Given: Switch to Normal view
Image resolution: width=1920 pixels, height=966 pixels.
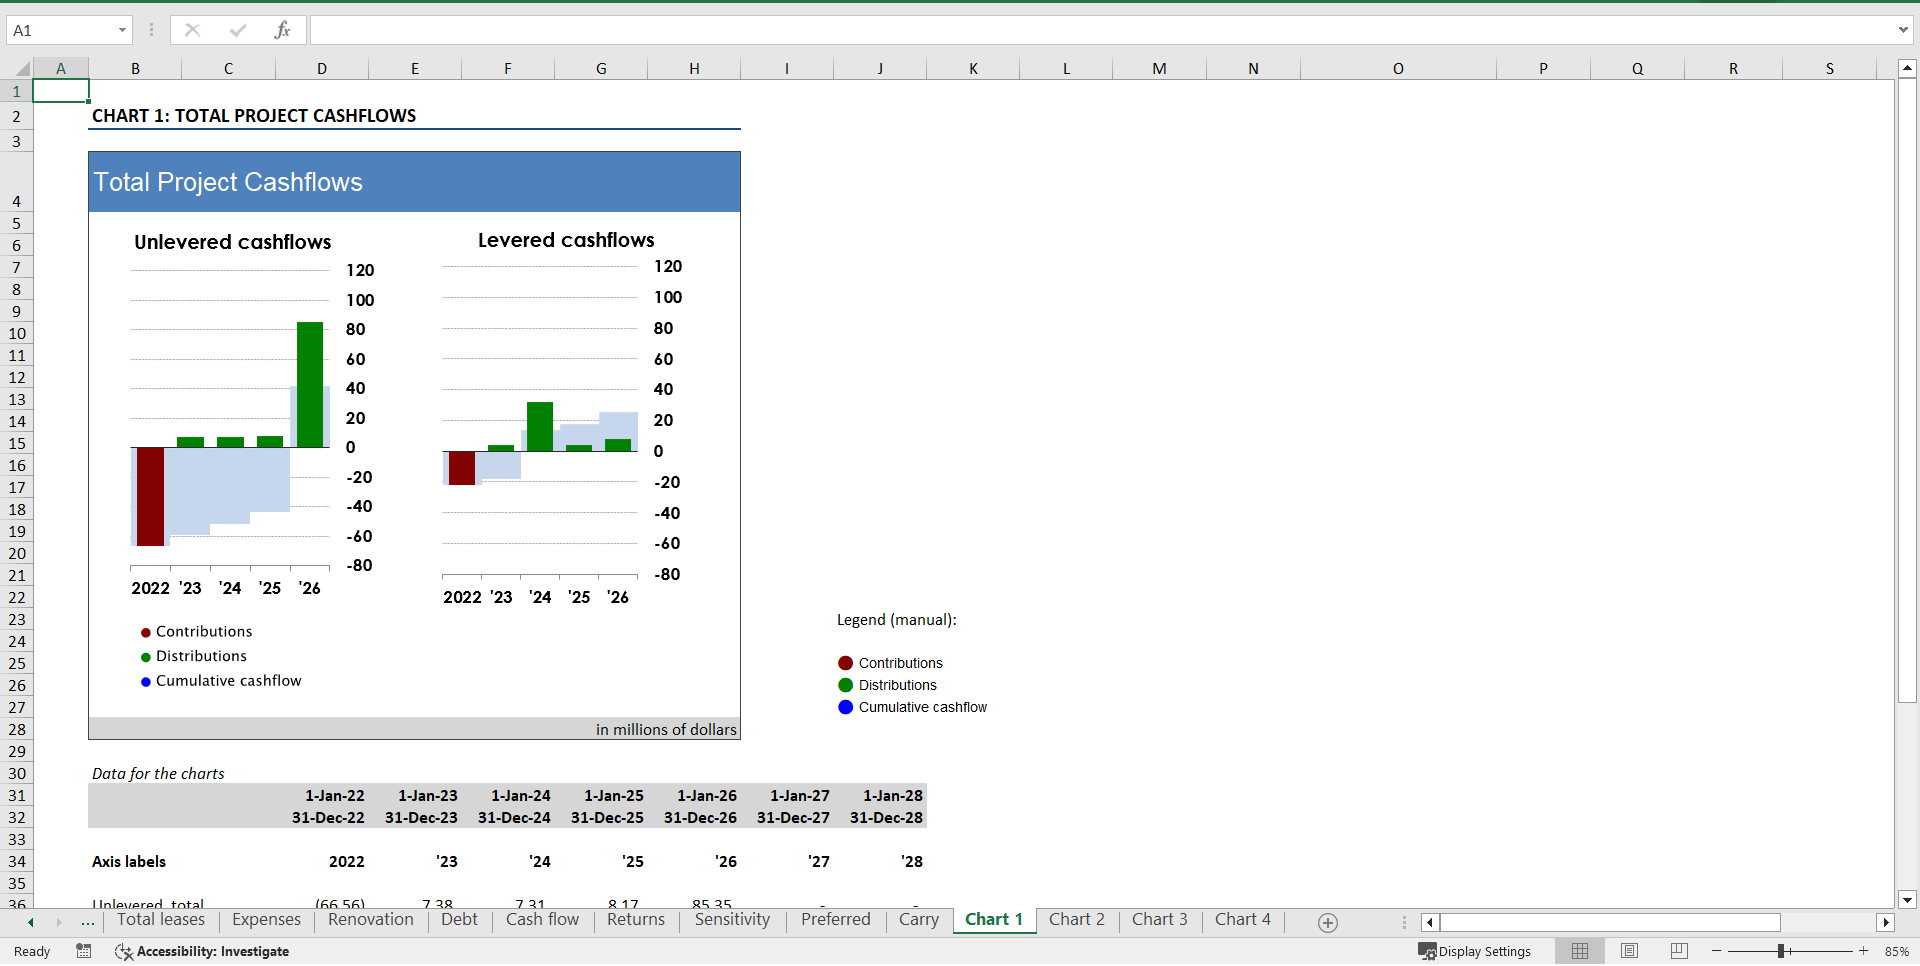Looking at the screenshot, I should point(1580,951).
